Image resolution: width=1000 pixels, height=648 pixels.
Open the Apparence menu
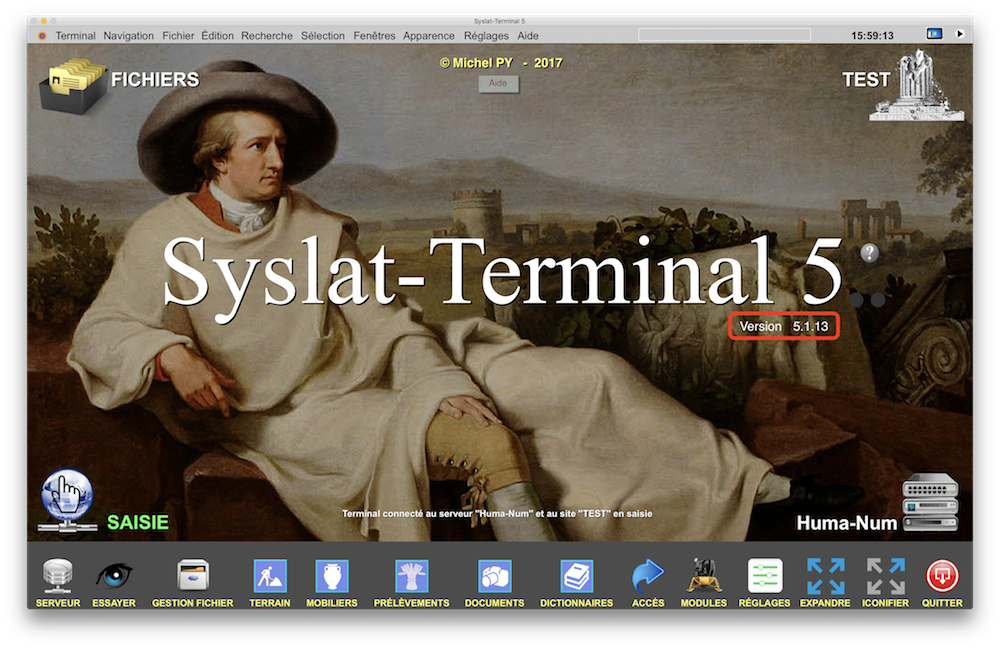429,36
